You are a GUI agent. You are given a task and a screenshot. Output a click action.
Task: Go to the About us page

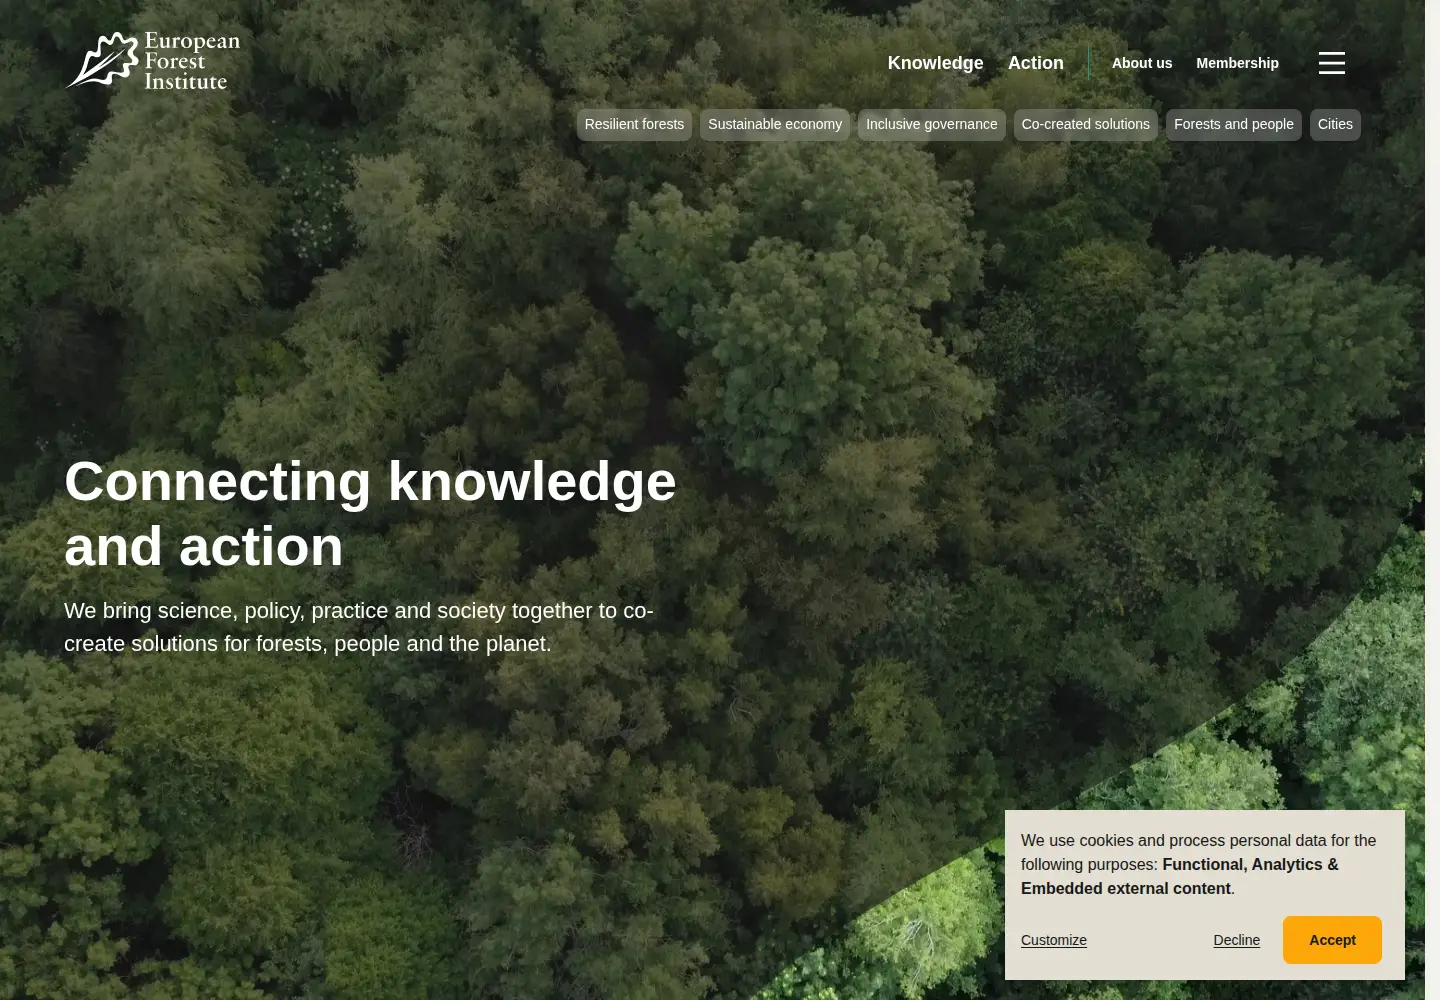coord(1142,63)
